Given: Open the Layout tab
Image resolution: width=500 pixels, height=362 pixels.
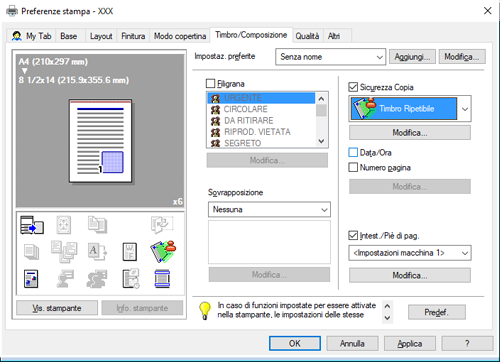Looking at the screenshot, I should [x=101, y=36].
